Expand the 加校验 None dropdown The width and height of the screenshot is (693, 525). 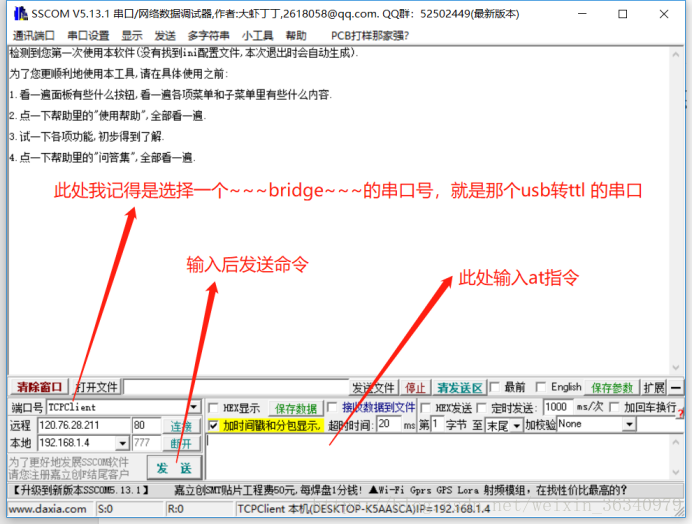[629, 425]
